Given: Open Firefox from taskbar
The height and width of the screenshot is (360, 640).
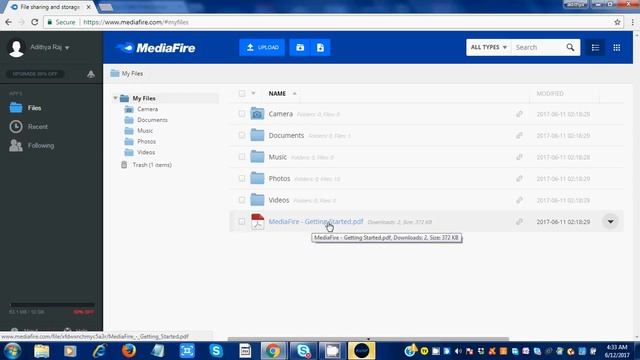Looking at the screenshot, I should click(x=129, y=351).
